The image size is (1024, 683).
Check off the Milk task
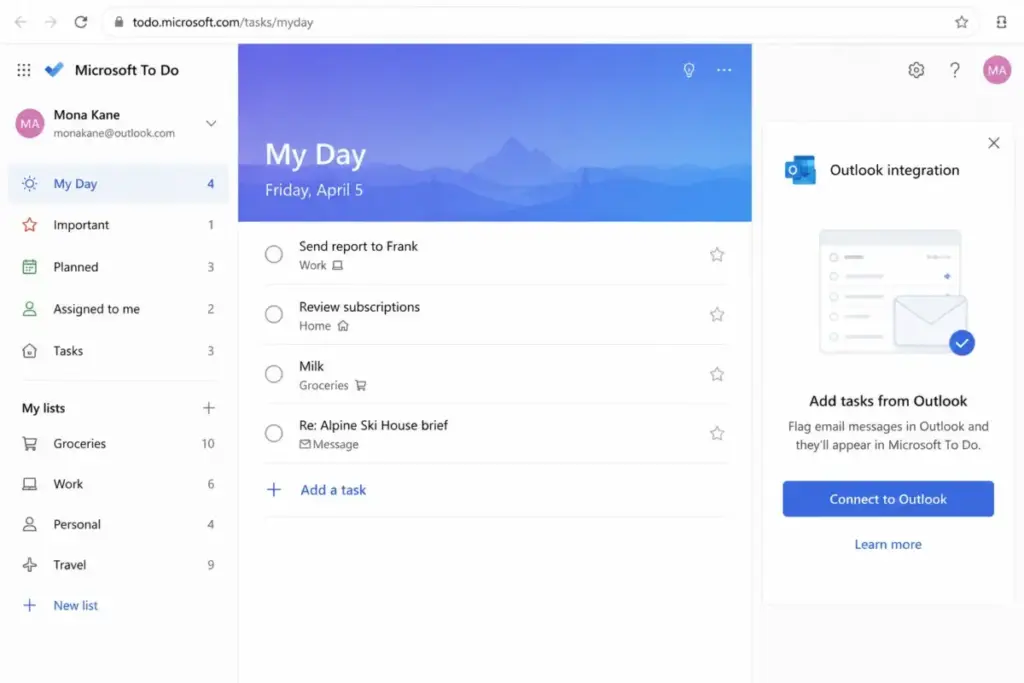[x=274, y=374]
